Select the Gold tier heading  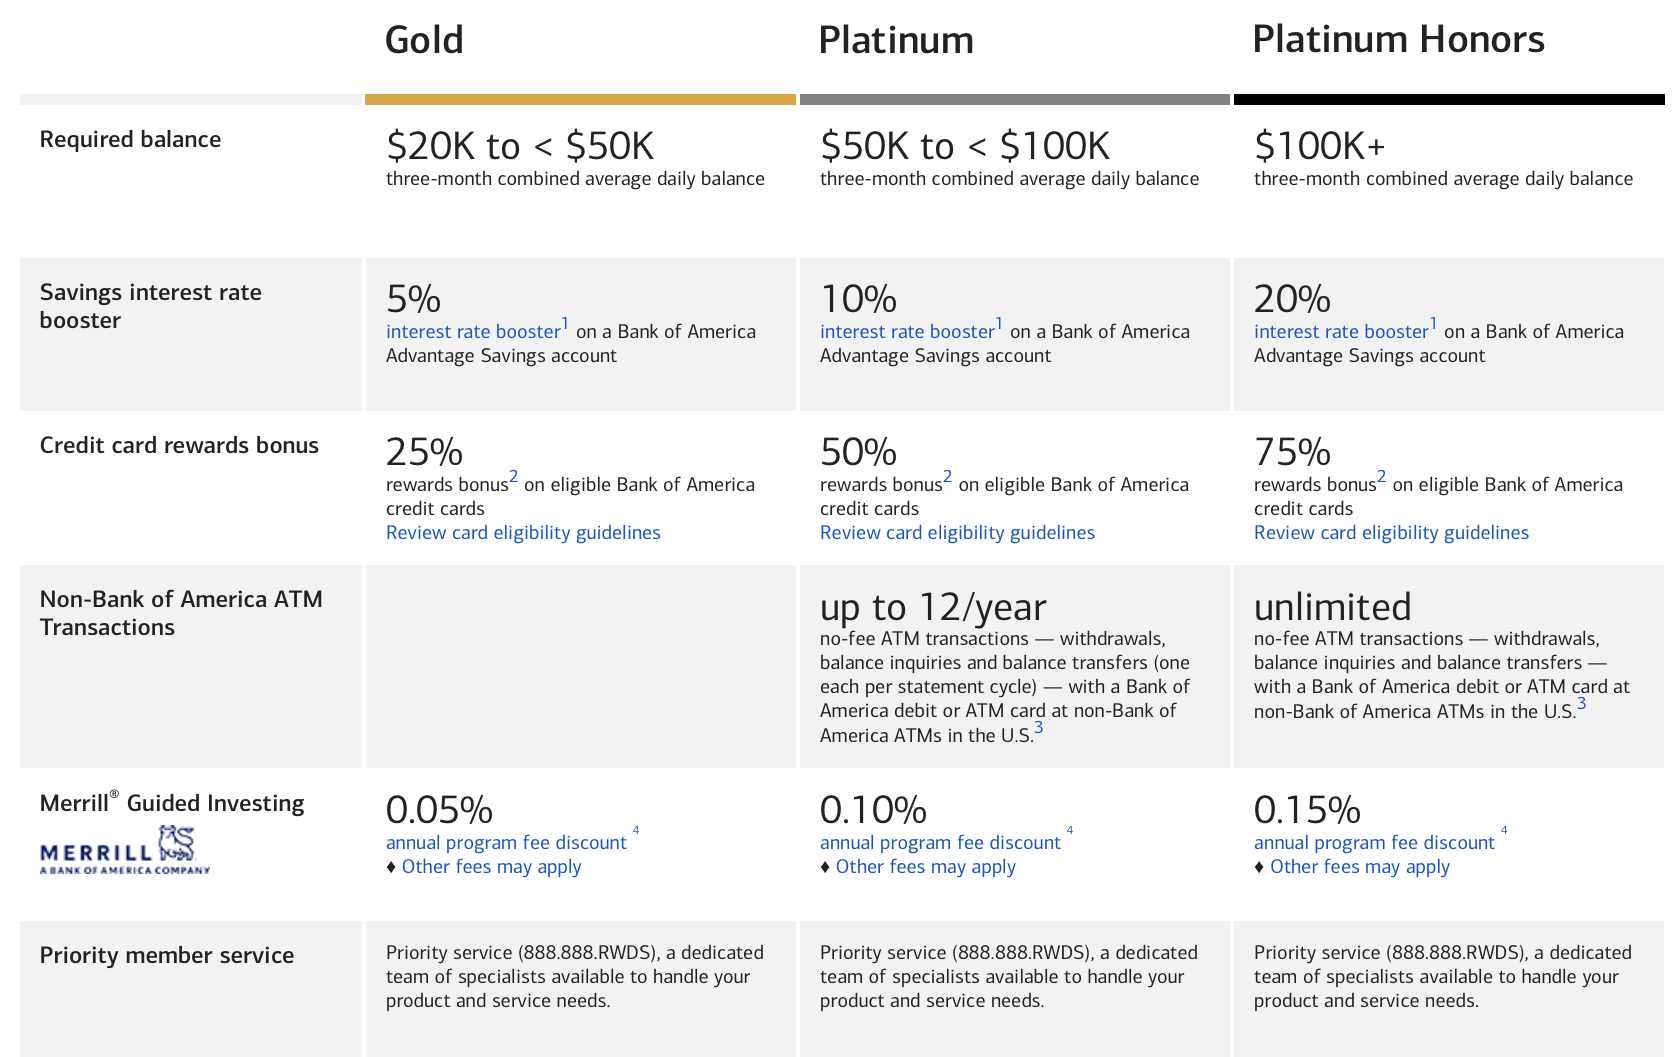pos(424,40)
